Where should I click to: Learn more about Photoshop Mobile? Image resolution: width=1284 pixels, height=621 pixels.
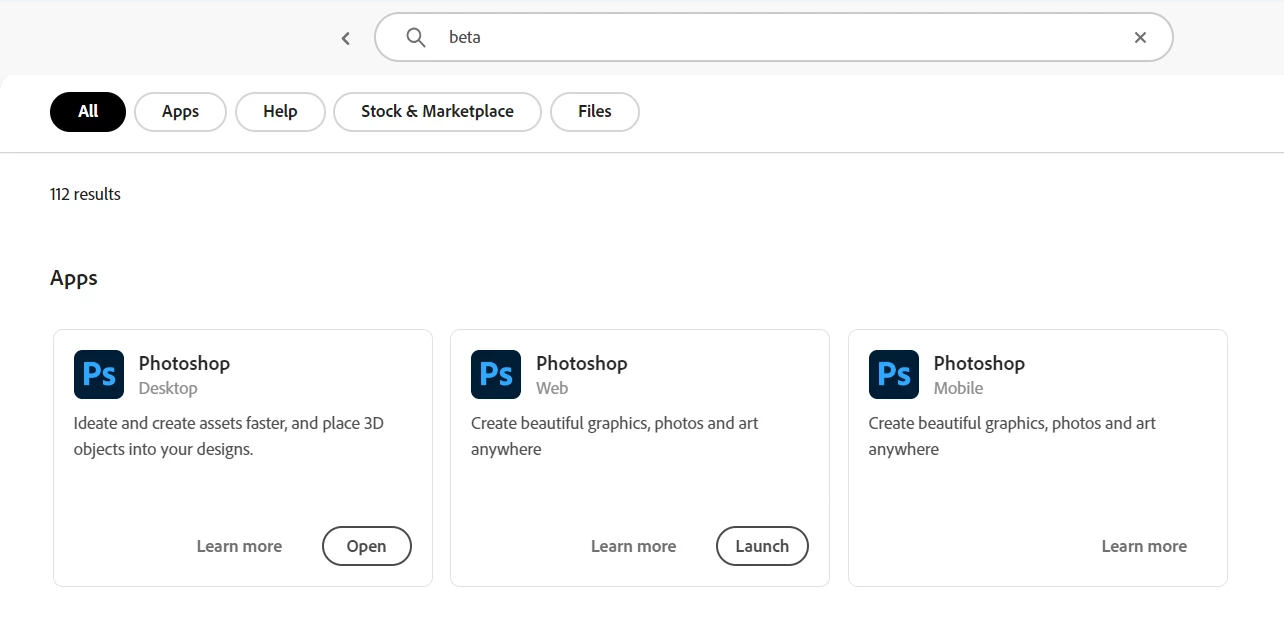pyautogui.click(x=1144, y=546)
